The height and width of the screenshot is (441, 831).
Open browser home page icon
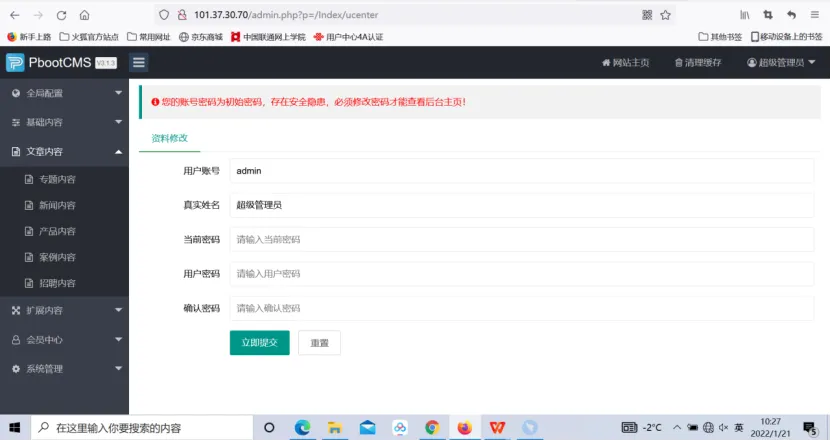coord(84,15)
